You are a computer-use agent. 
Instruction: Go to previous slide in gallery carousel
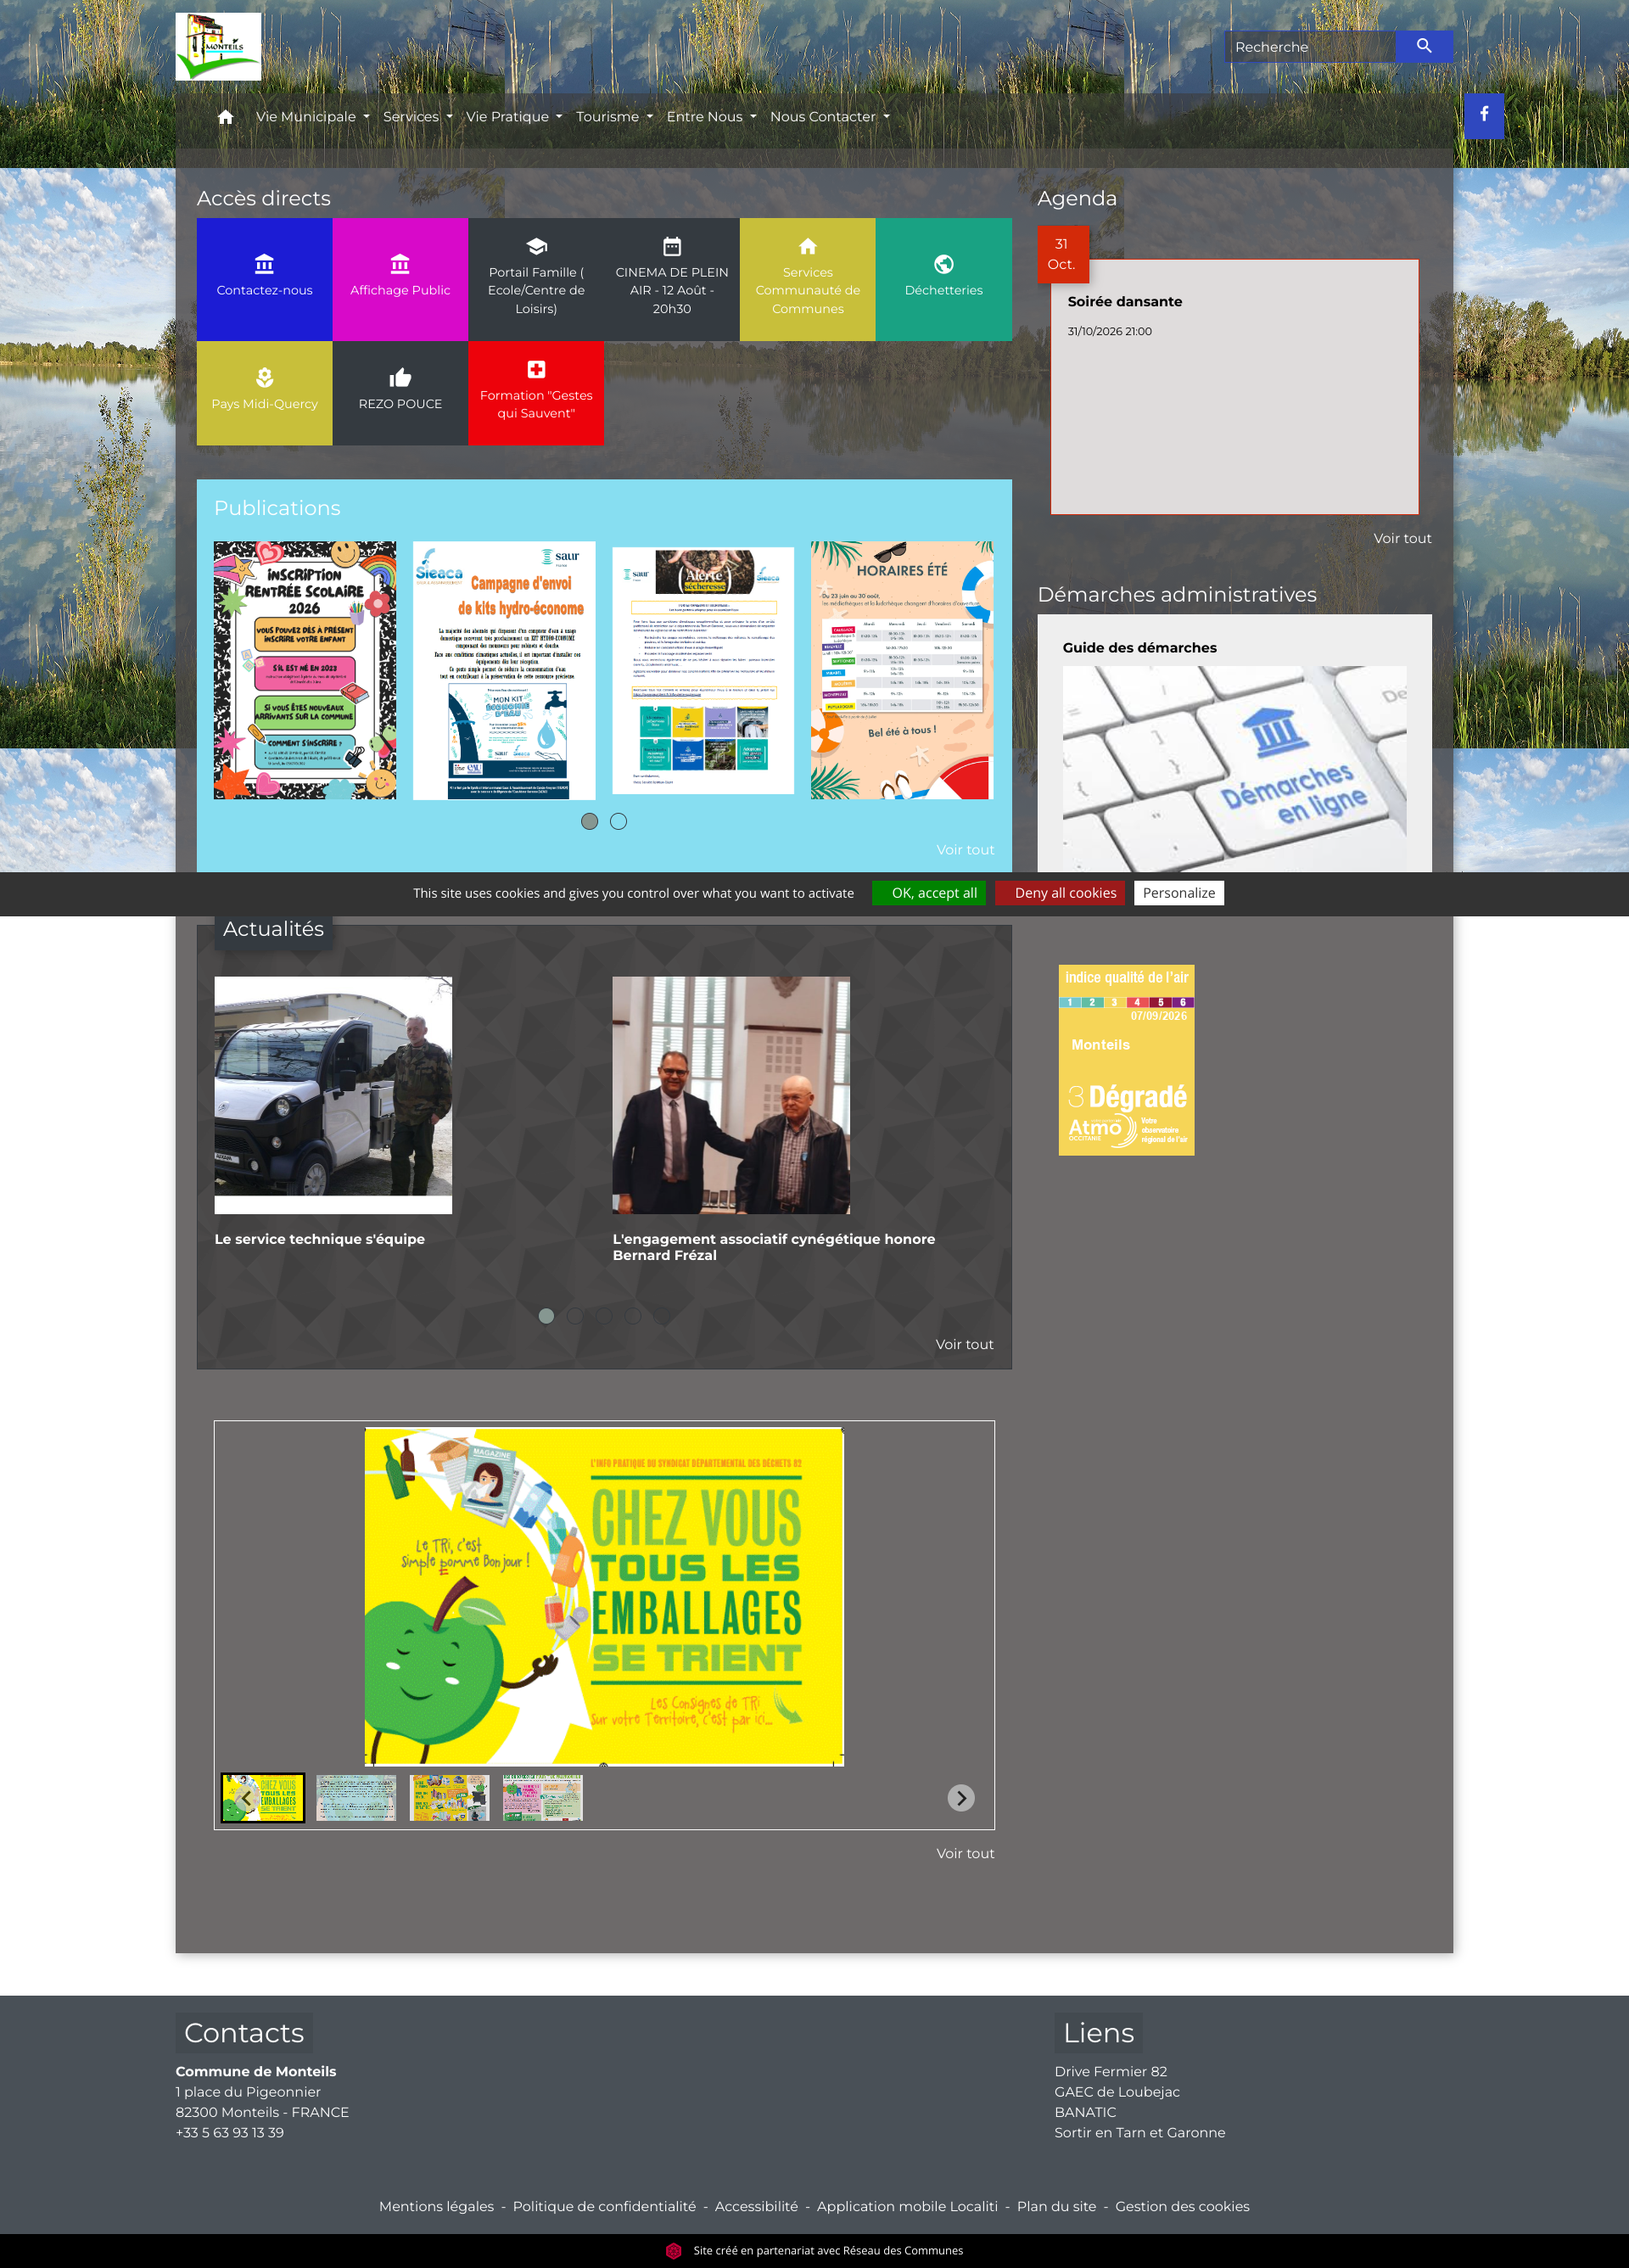point(246,1797)
